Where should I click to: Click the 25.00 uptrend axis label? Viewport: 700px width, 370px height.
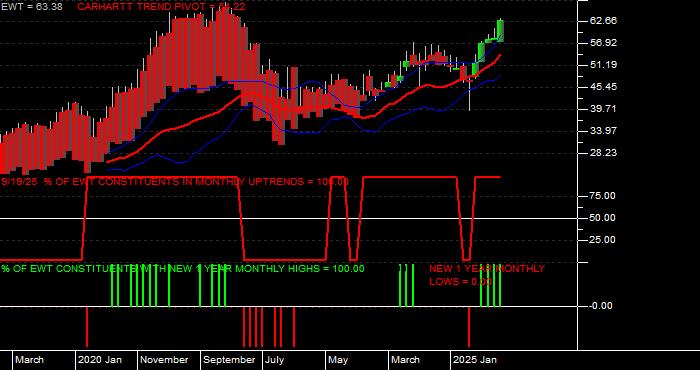tap(603, 240)
